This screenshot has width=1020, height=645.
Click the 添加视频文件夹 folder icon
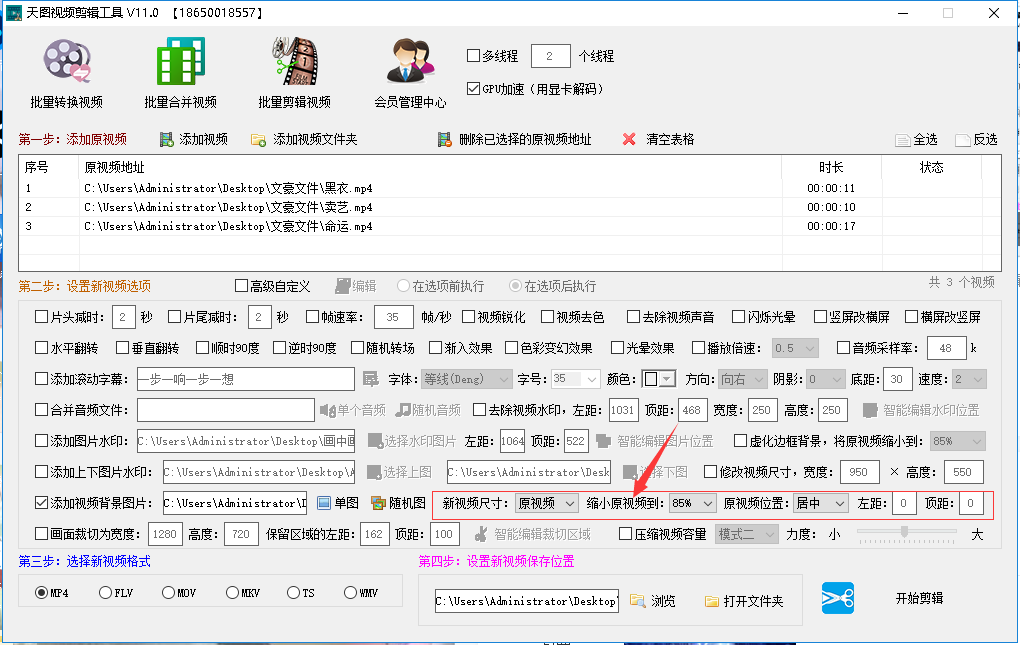pyautogui.click(x=258, y=140)
